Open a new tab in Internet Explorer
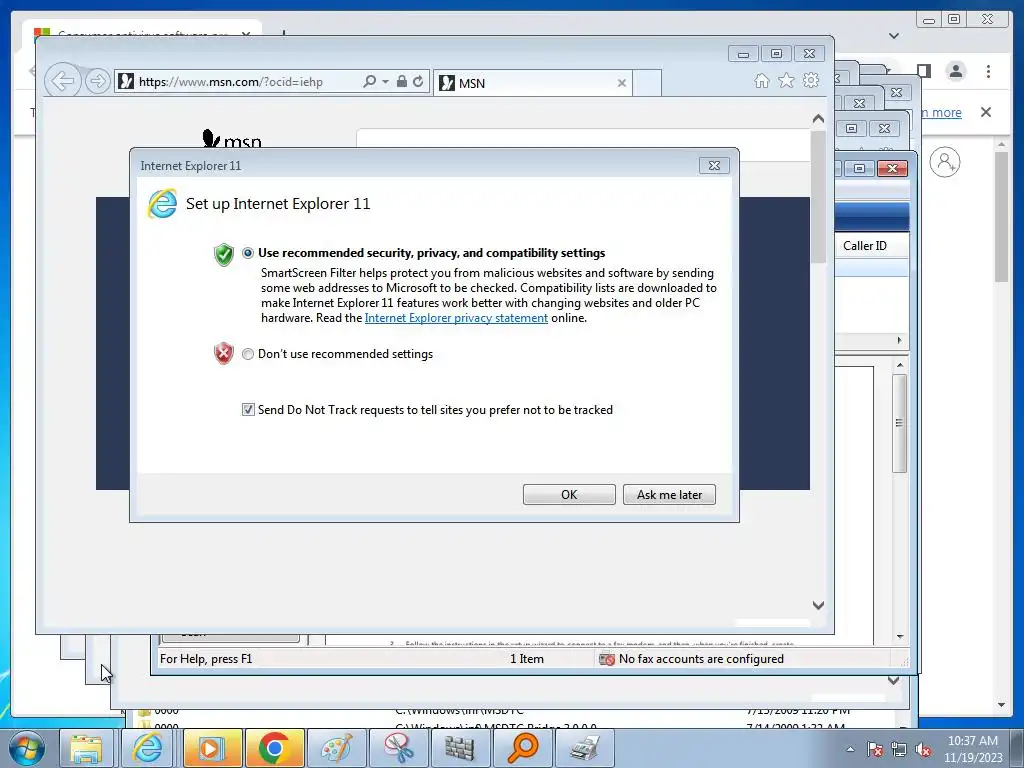The width and height of the screenshot is (1024, 768). 647,83
